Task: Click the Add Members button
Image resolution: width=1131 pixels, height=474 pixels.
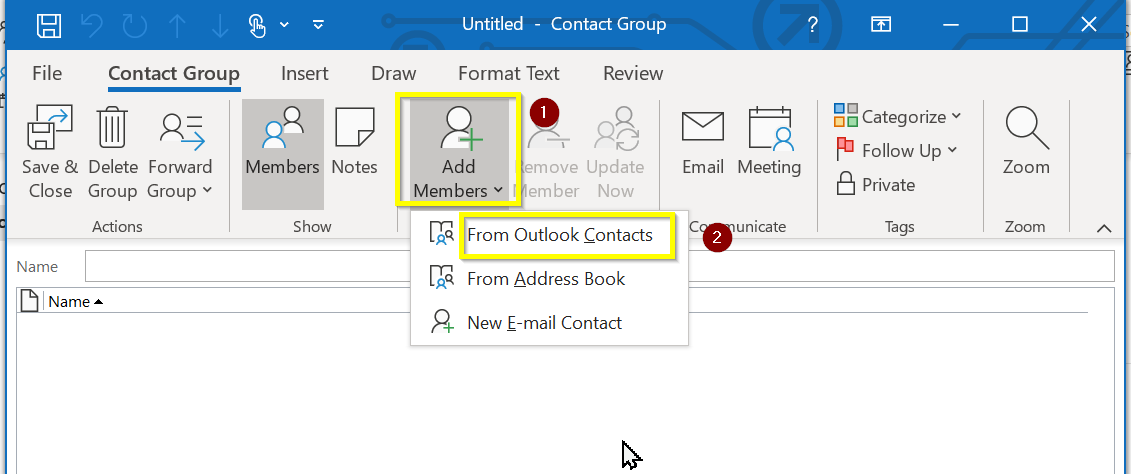Action: pos(459,153)
